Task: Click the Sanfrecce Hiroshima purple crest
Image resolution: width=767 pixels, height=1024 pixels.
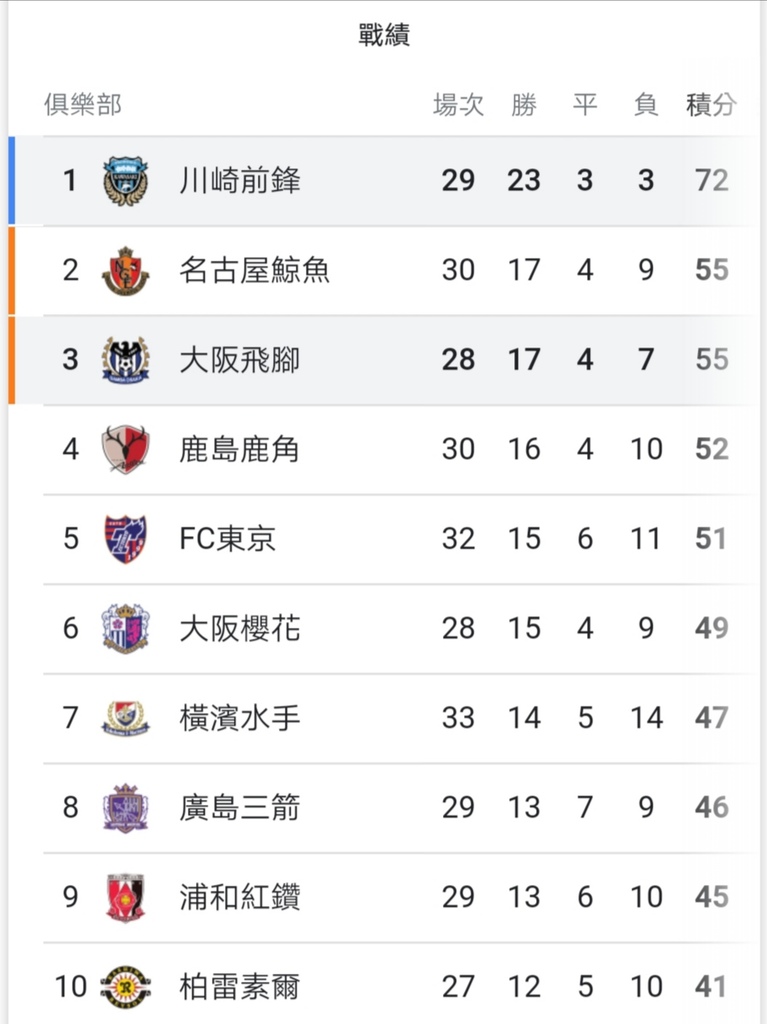Action: (x=125, y=807)
